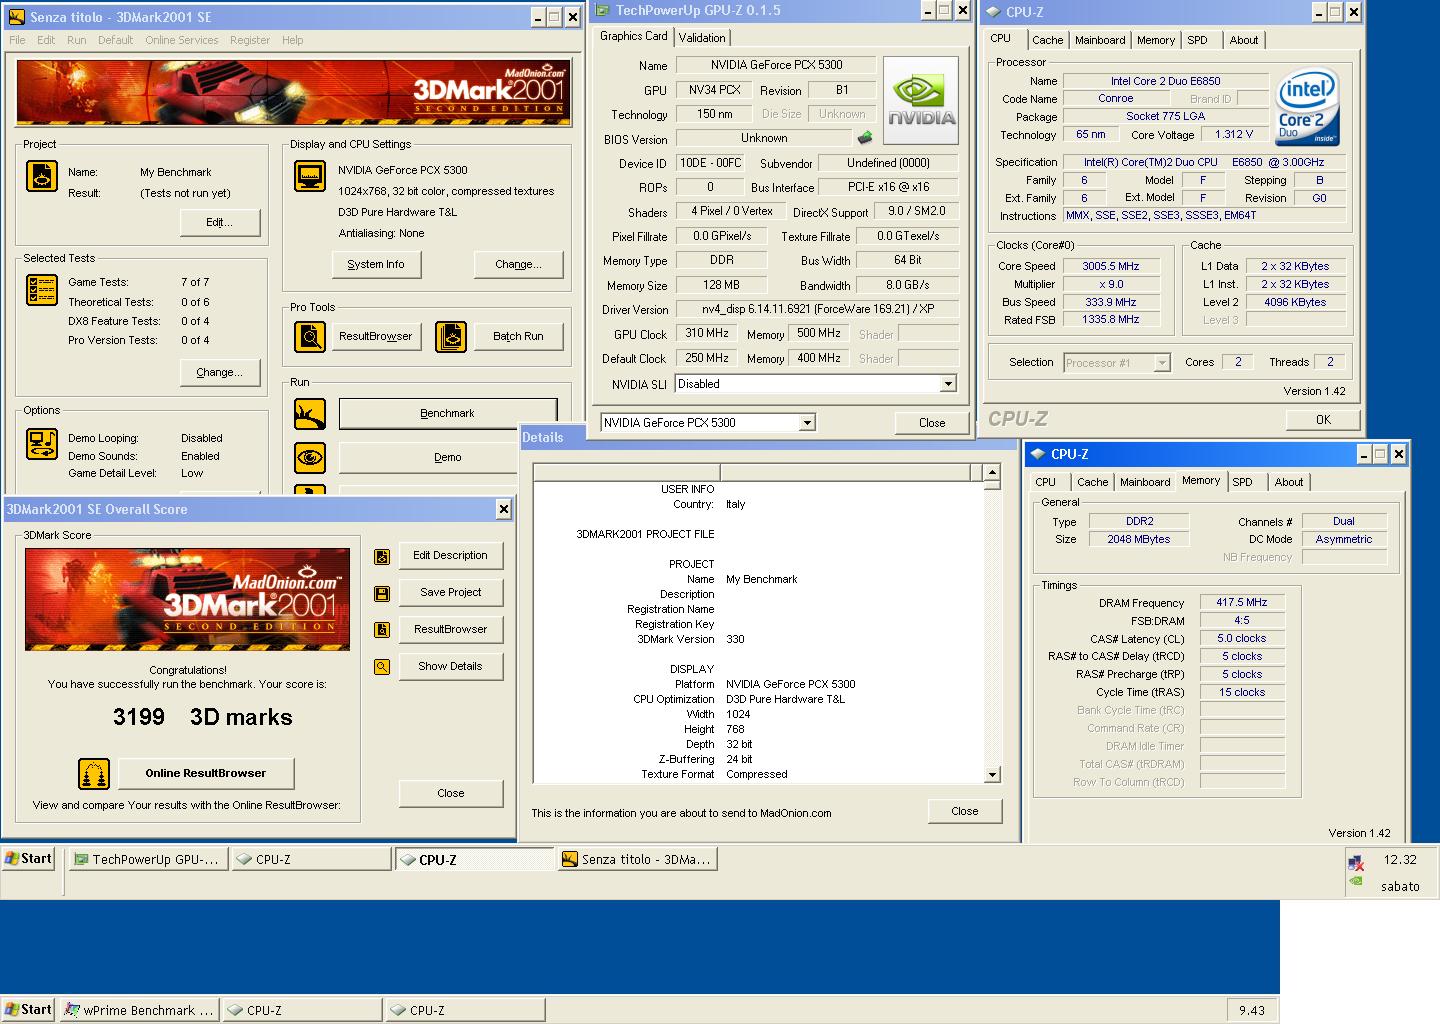Open the GPU selection dropdown in GPU-Z
1440x1024 pixels.
click(x=807, y=423)
